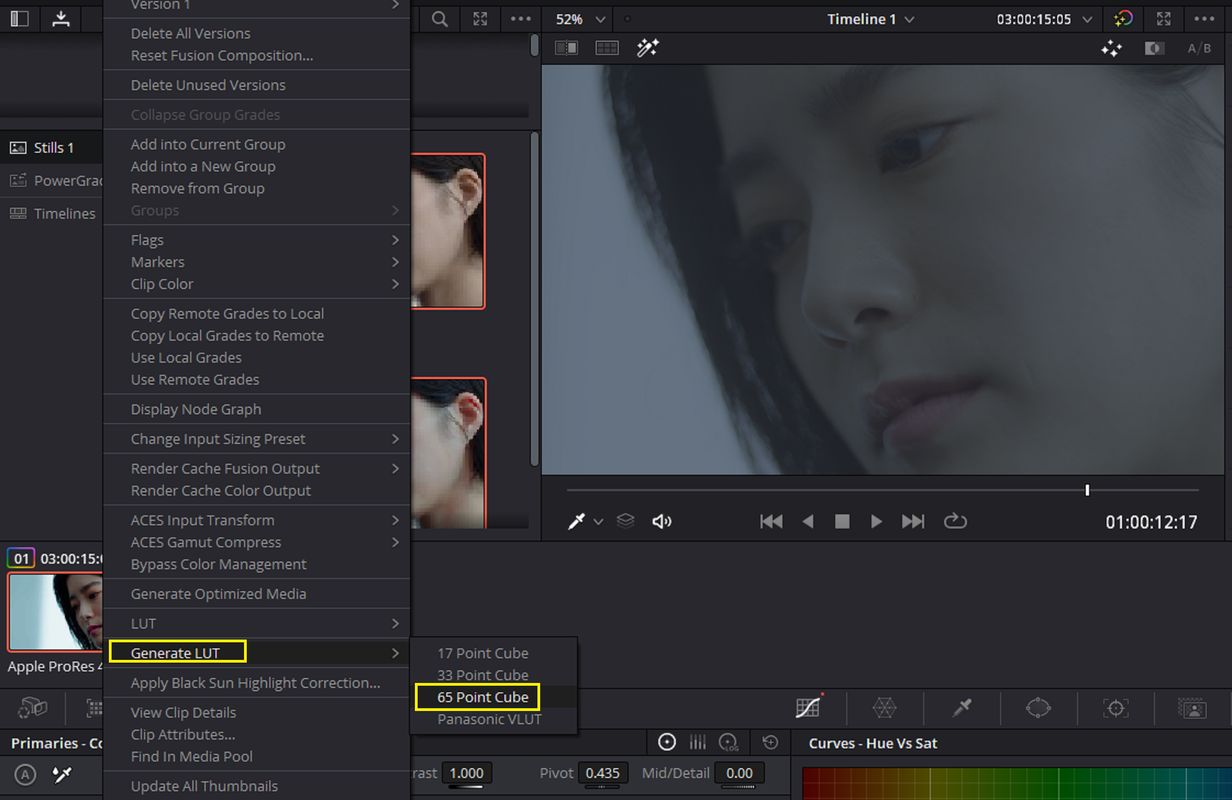Image resolution: width=1232 pixels, height=800 pixels.
Task: Click the magic wand highlight icon
Action: (648, 48)
